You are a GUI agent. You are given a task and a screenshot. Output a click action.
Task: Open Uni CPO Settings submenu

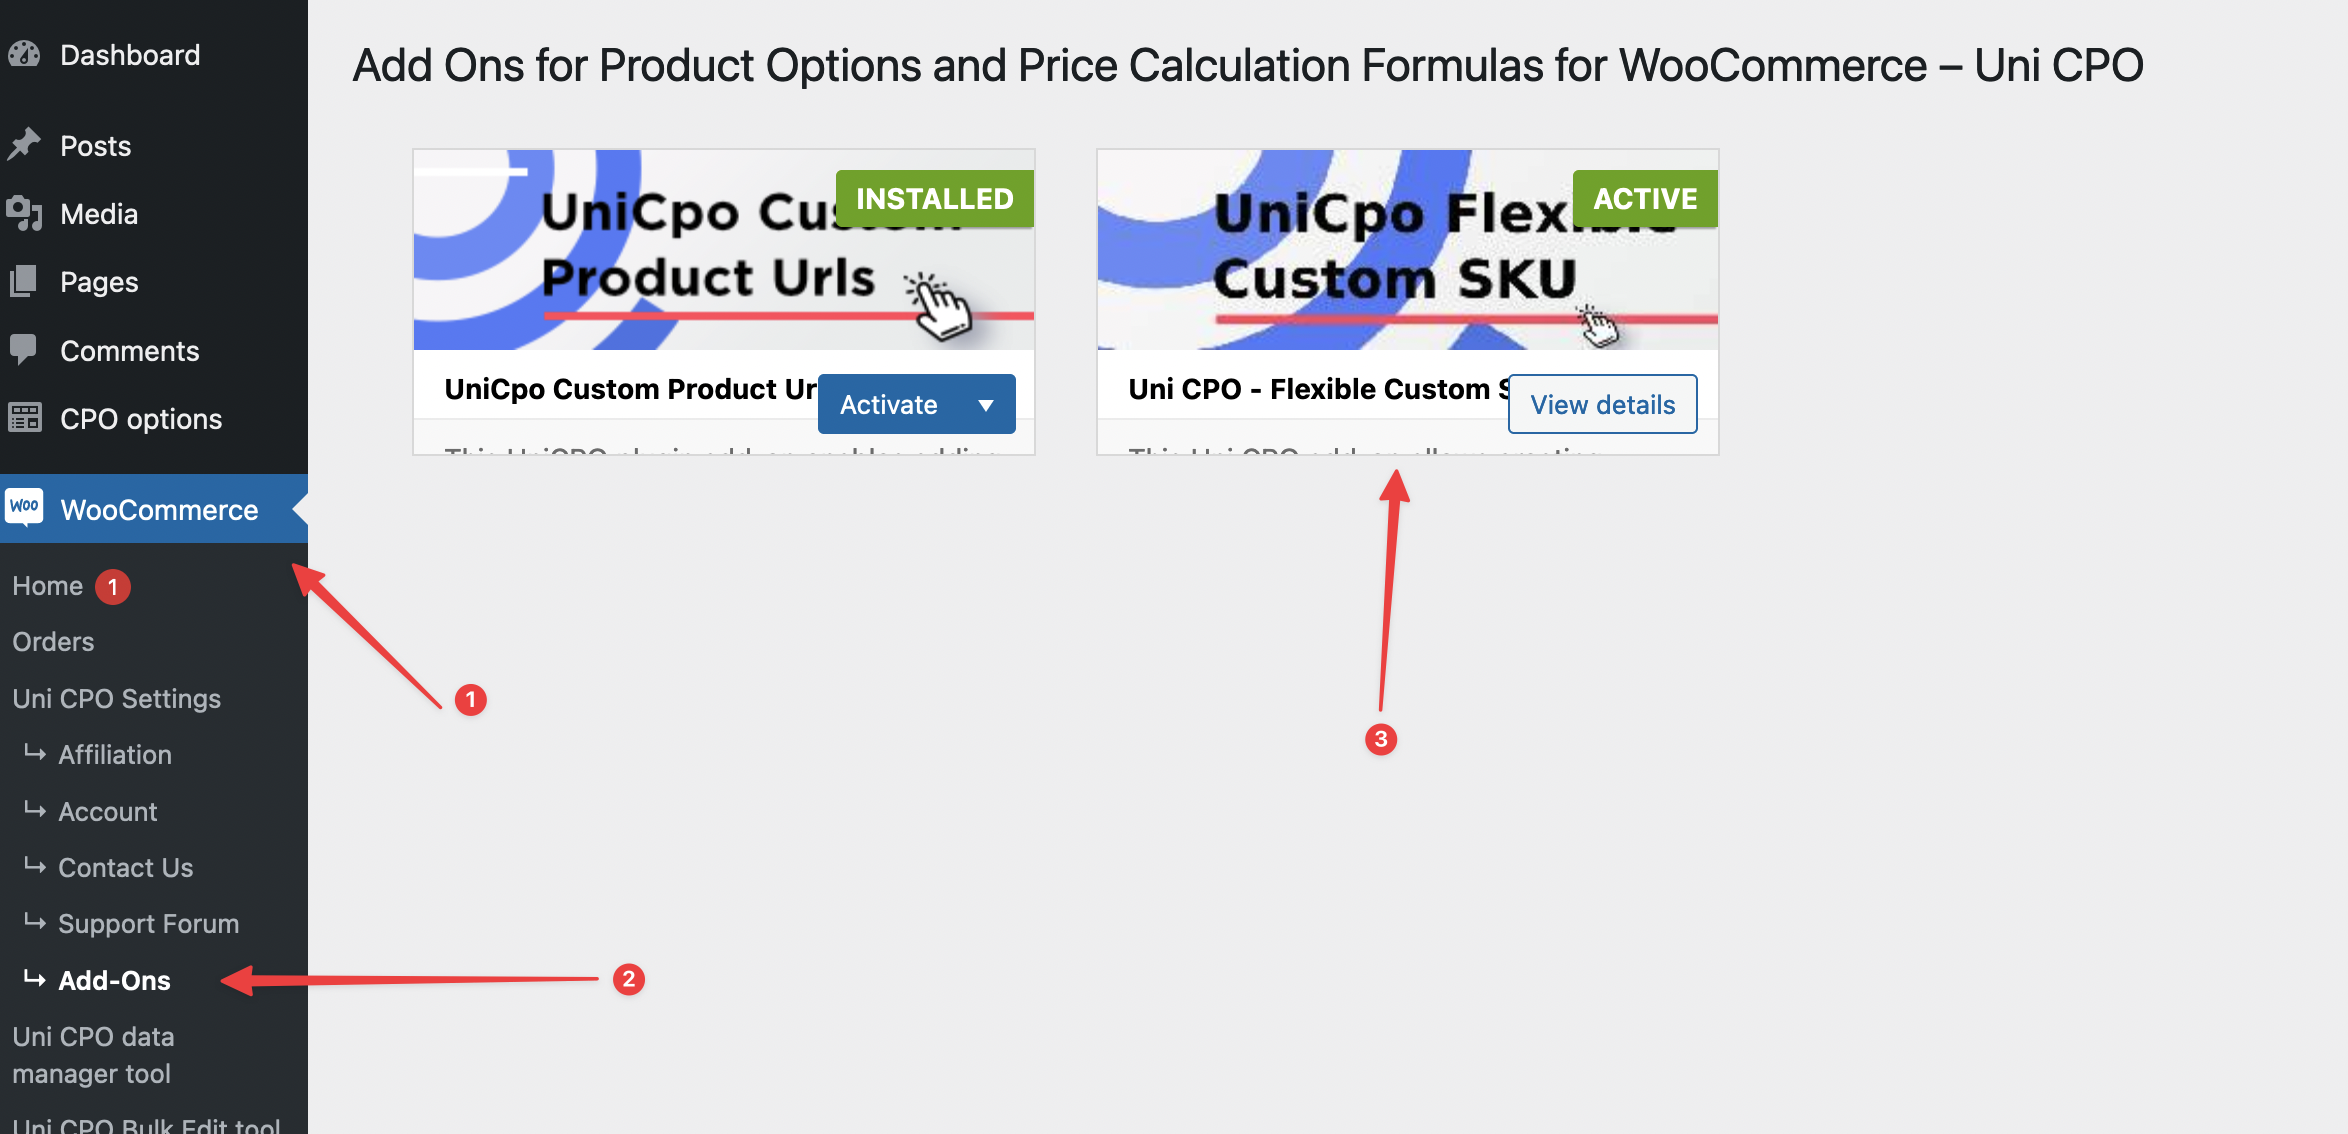pos(117,699)
